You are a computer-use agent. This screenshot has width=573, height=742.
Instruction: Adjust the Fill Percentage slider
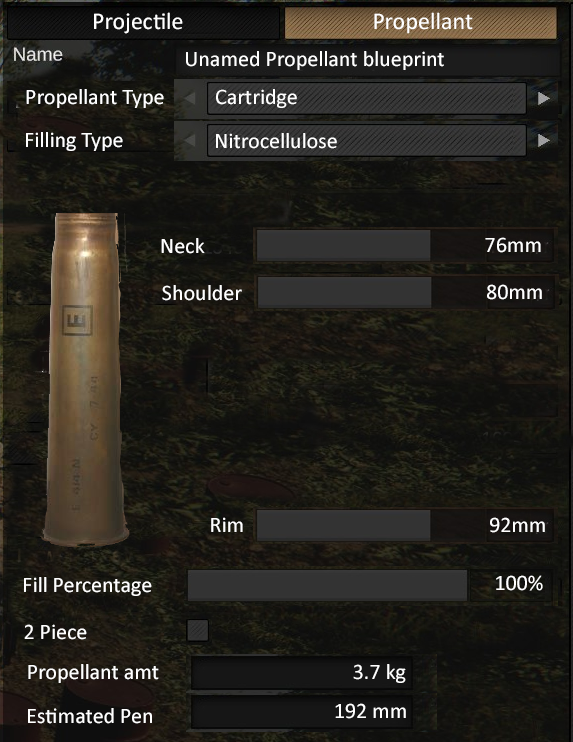click(369, 585)
